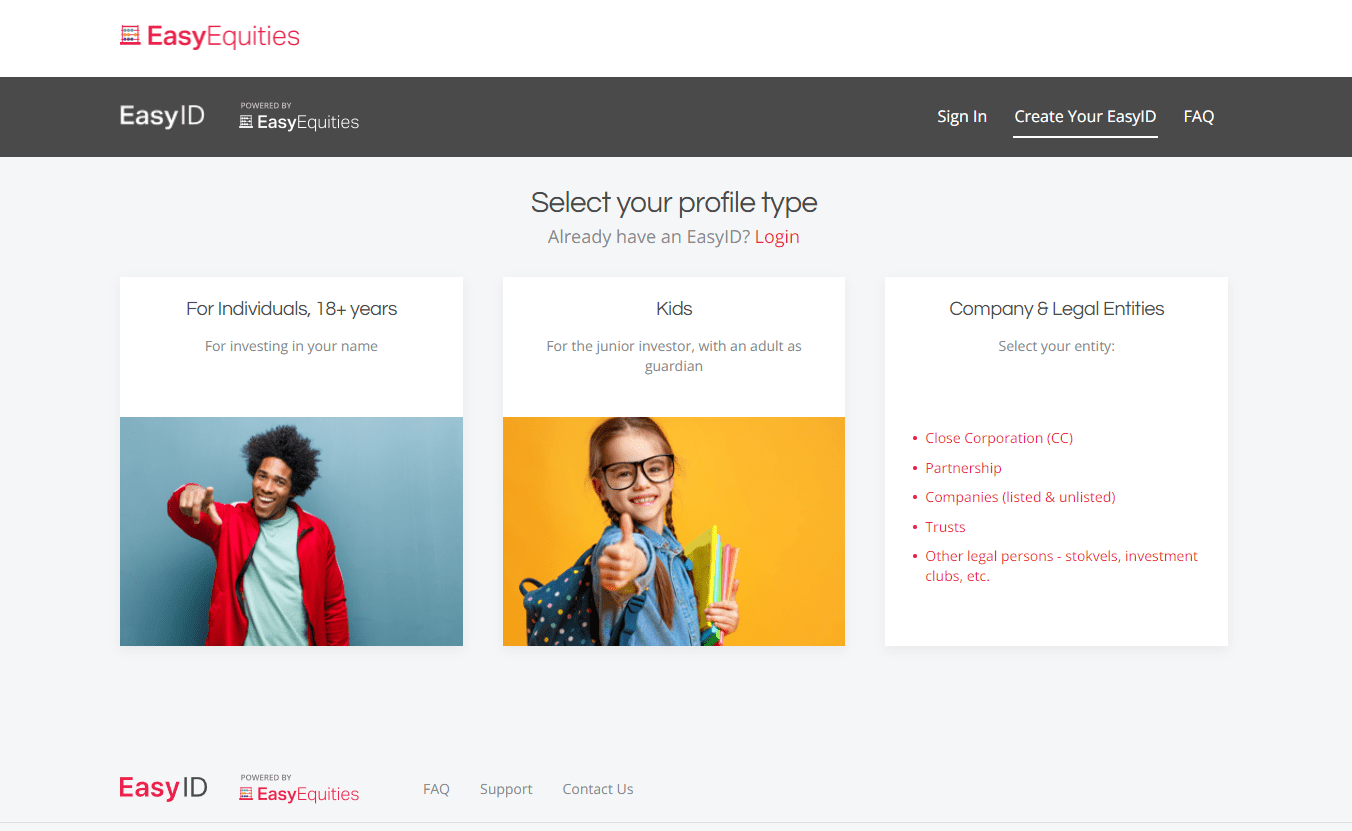Image resolution: width=1352 pixels, height=831 pixels.
Task: Select Close Corporation (CC) entity
Action: pyautogui.click(x=999, y=438)
